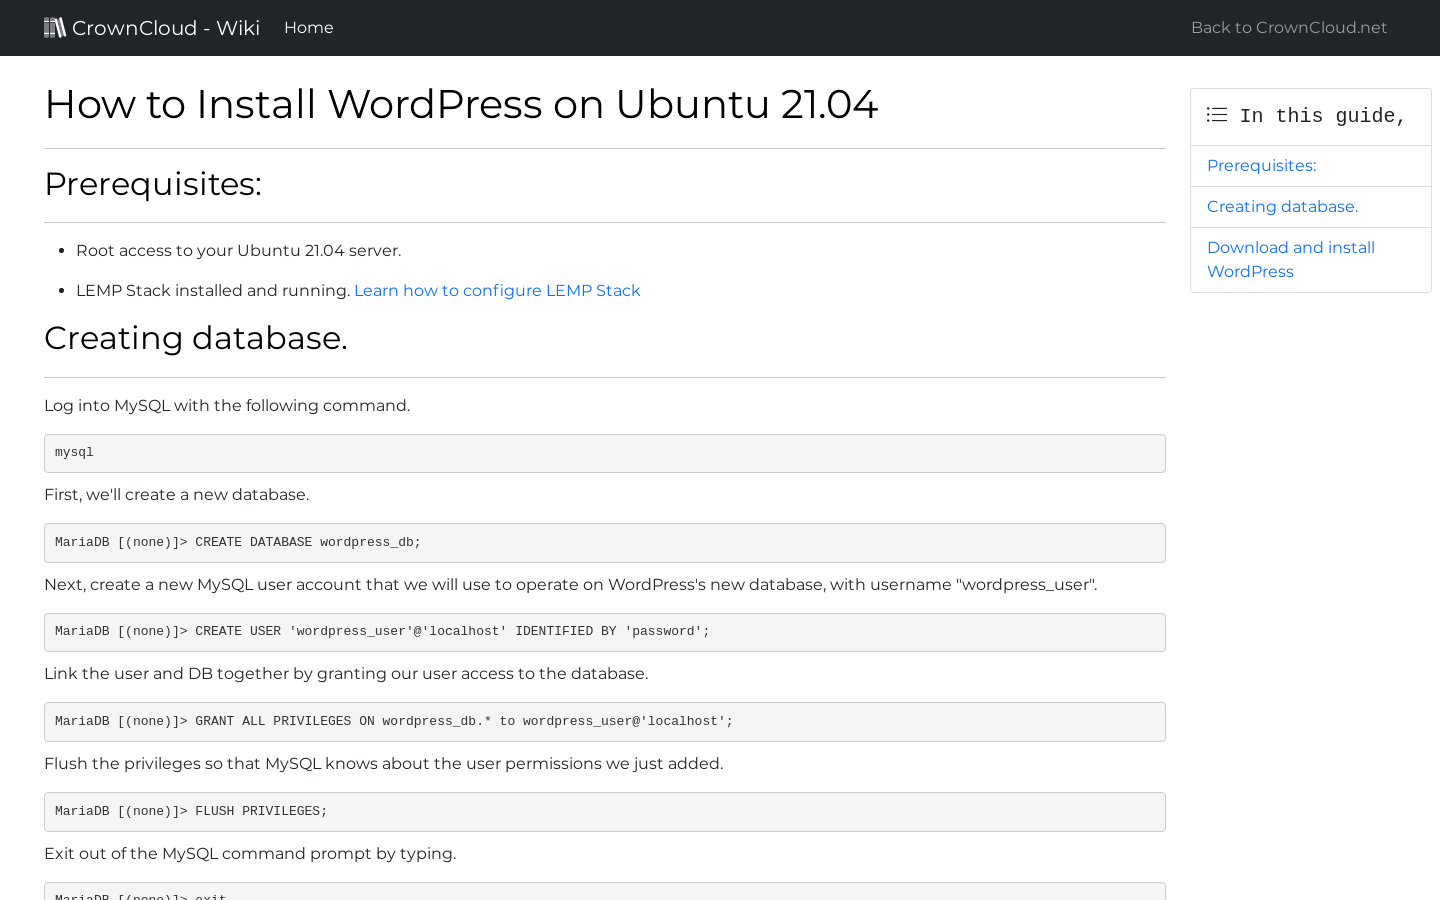Click the exit command code block
1440x900 pixels.
click(x=604, y=893)
